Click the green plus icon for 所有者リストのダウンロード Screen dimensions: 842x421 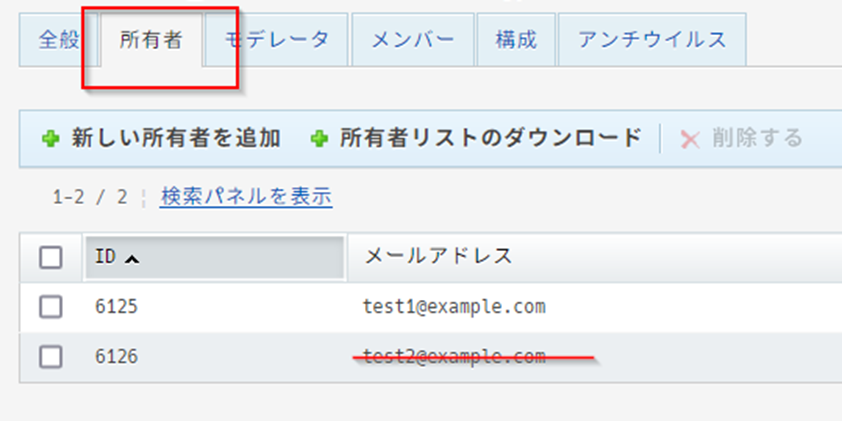(x=319, y=139)
